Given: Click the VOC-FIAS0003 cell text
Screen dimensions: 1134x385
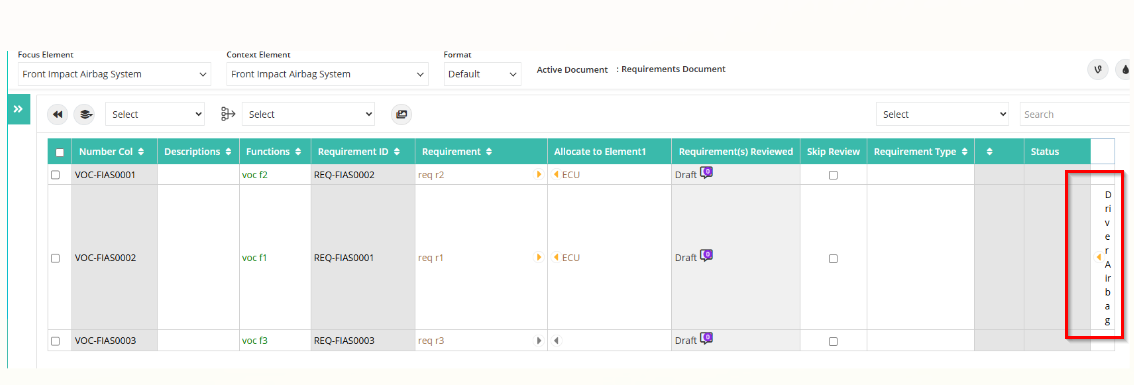Looking at the screenshot, I should (106, 340).
